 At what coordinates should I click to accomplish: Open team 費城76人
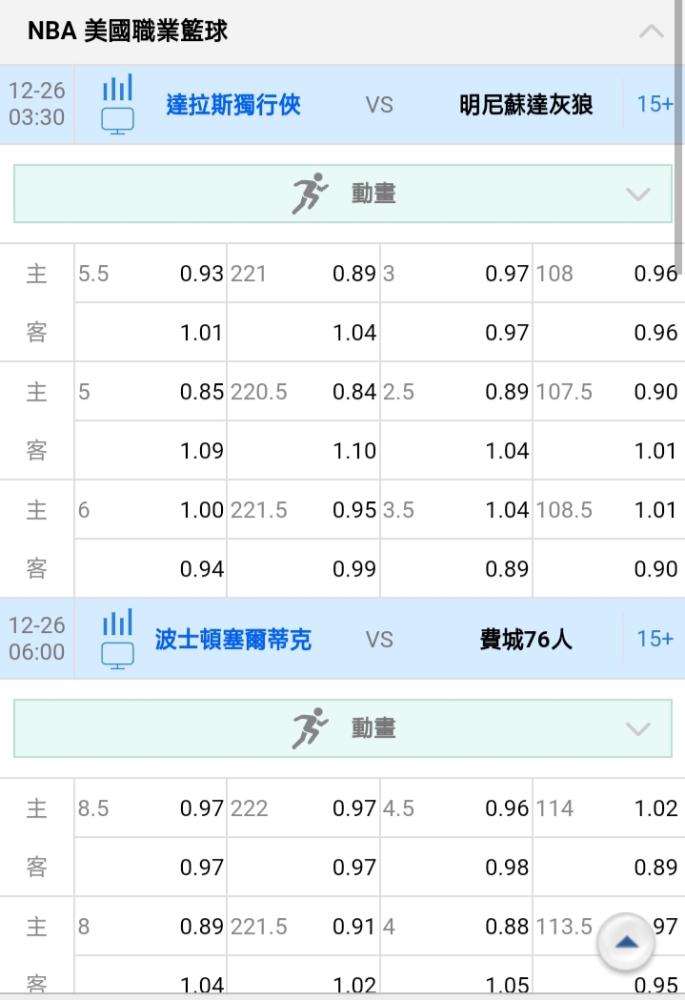(526, 639)
